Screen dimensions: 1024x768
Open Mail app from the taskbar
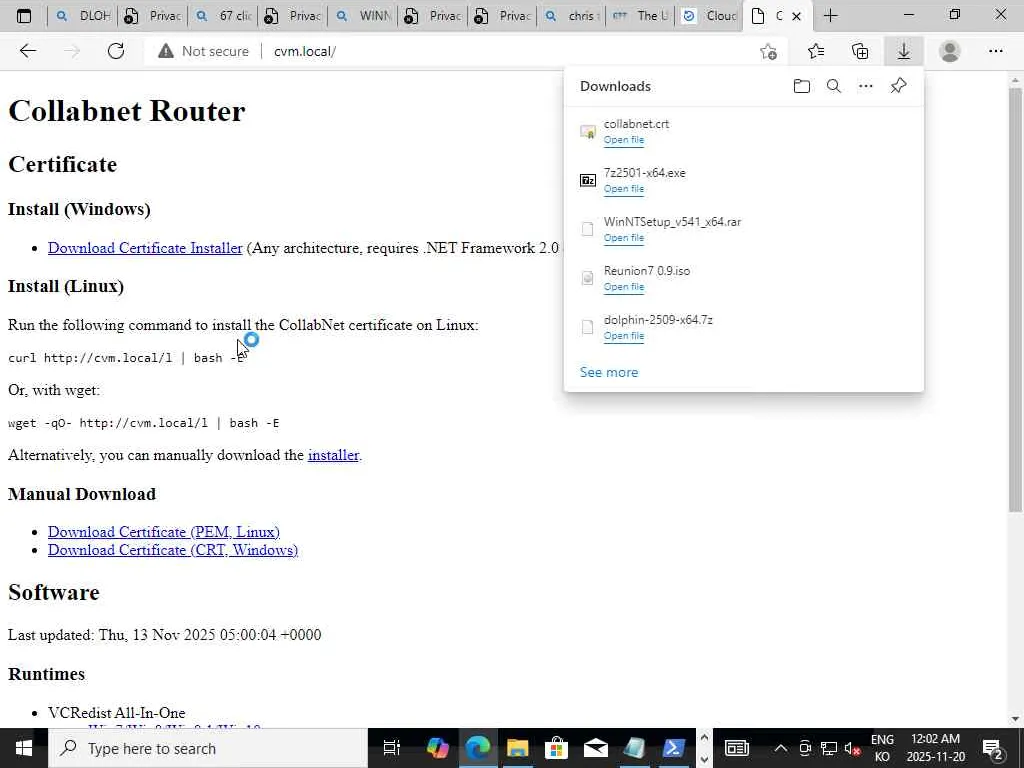click(x=596, y=748)
